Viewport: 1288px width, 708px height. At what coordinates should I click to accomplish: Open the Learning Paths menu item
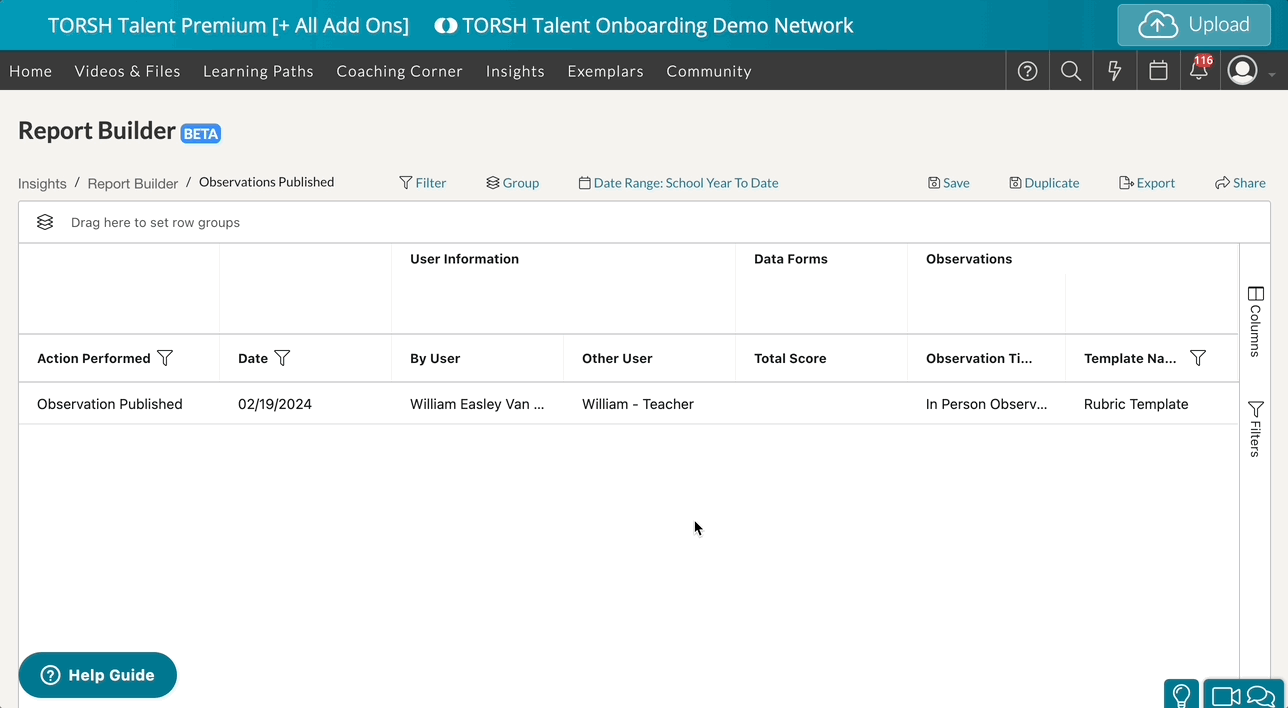(258, 71)
